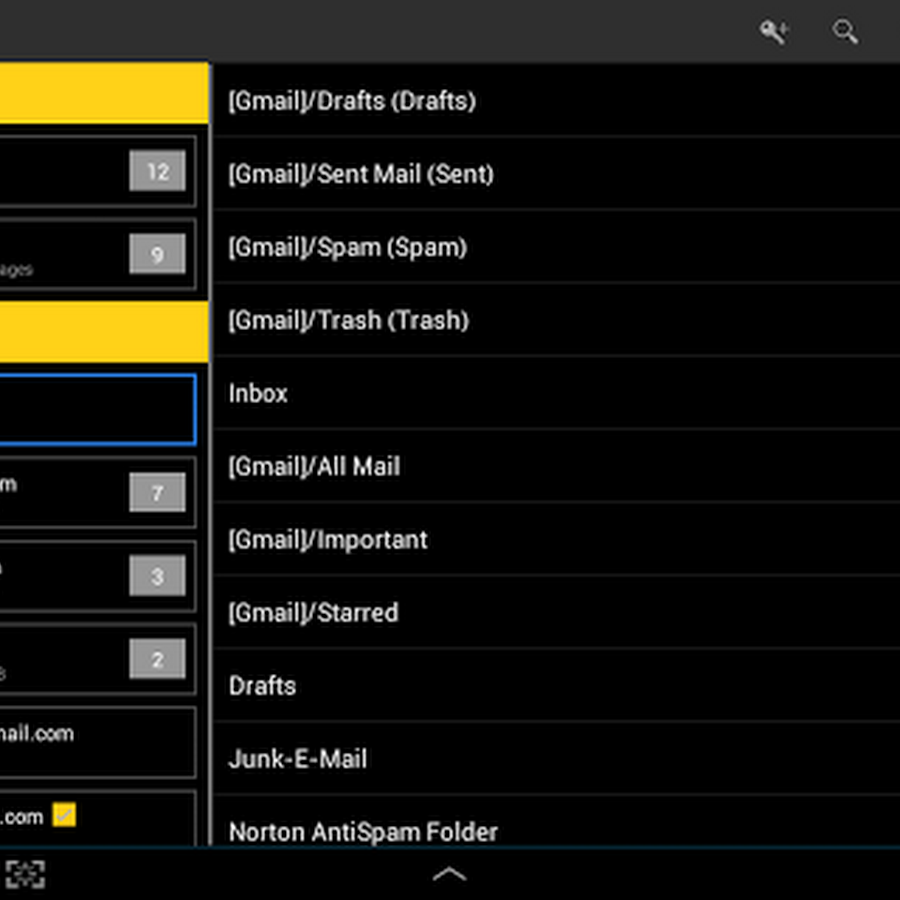Expand the bottom bar up chevron
The height and width of the screenshot is (900, 900).
[449, 874]
